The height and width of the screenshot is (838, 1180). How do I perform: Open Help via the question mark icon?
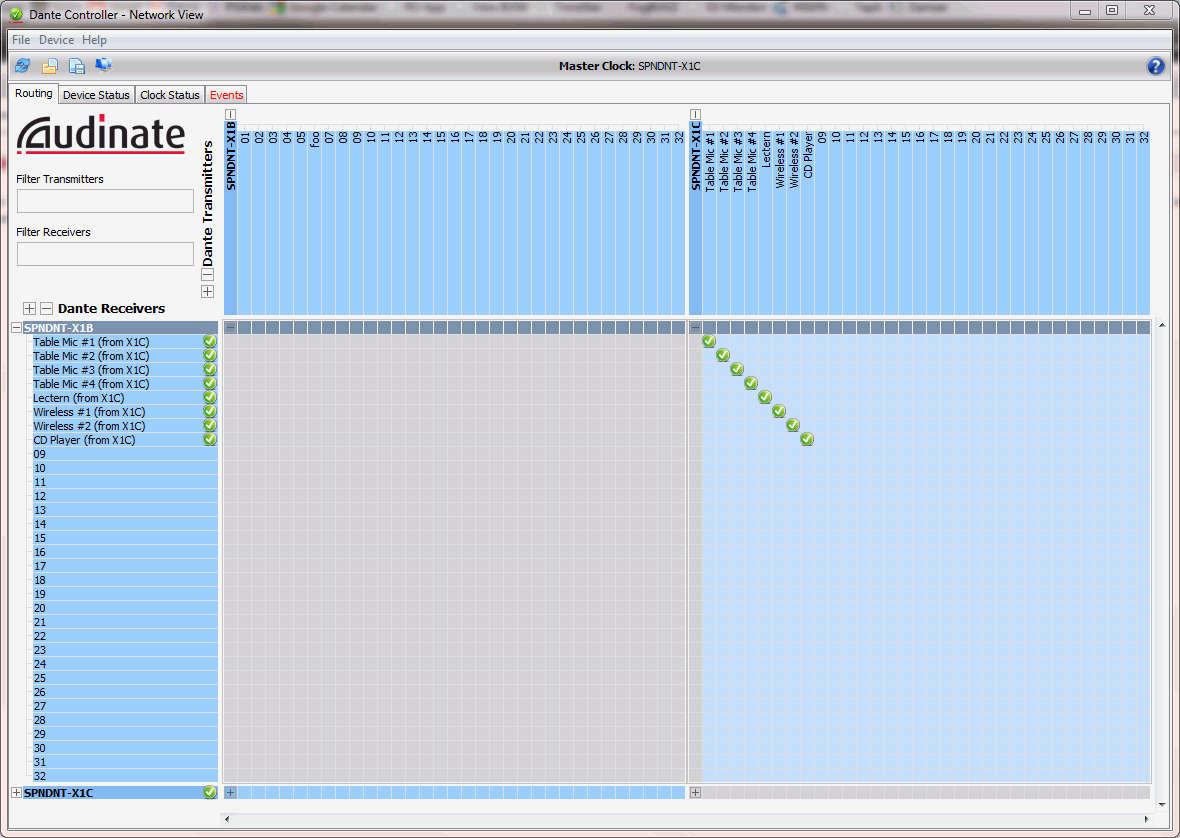click(x=1155, y=65)
